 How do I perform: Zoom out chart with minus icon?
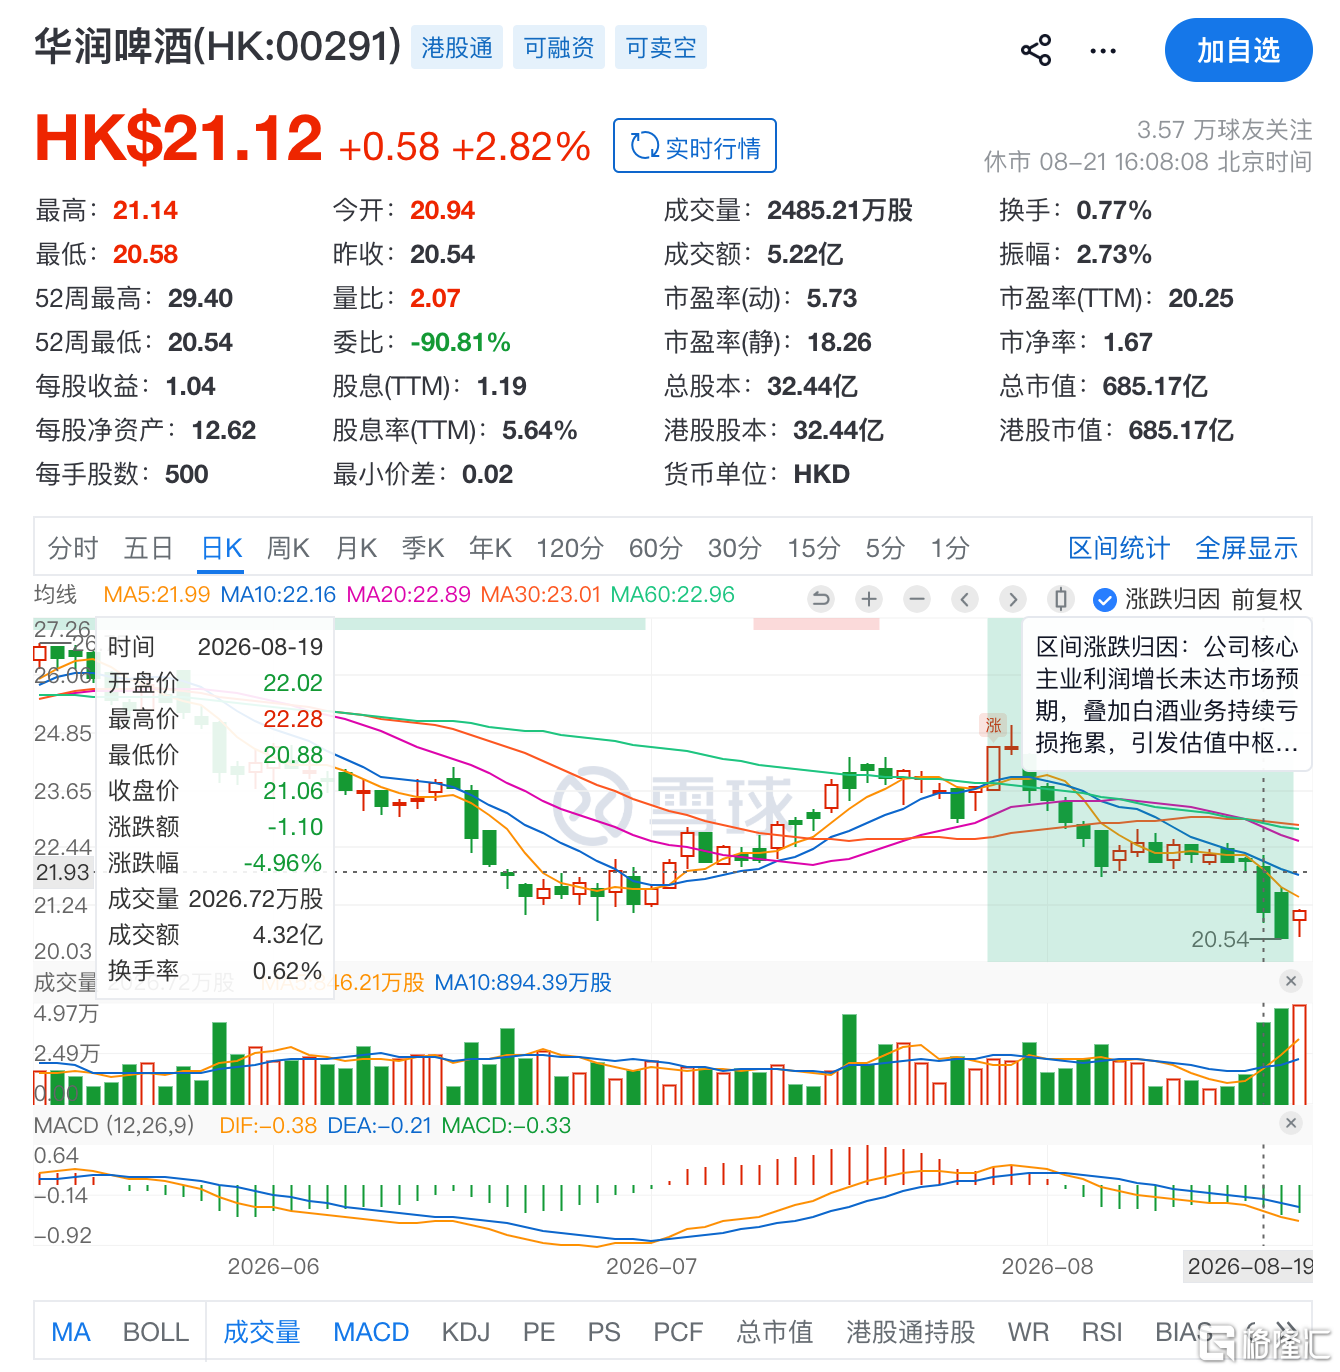(917, 599)
